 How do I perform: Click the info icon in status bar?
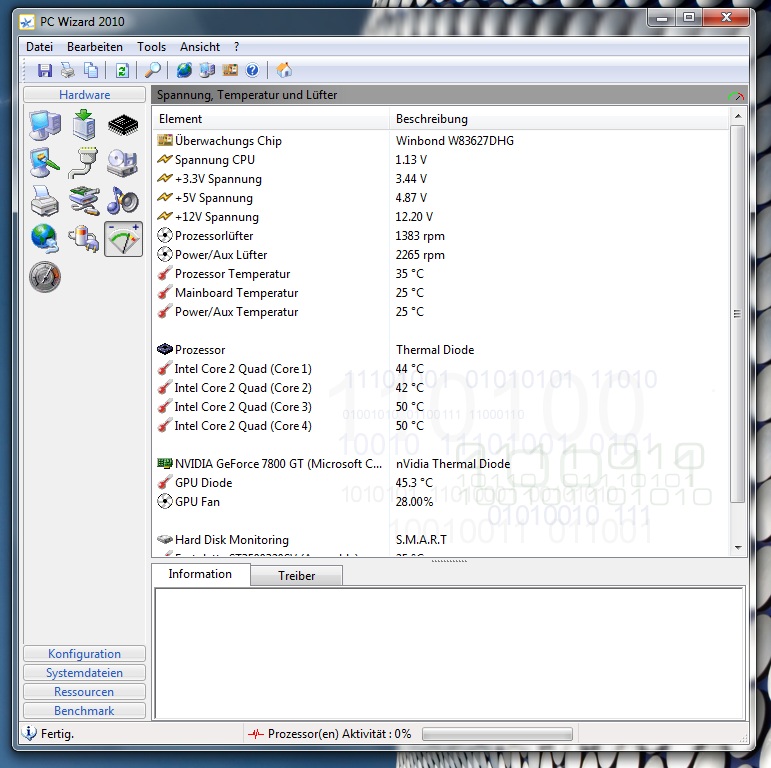coord(29,733)
